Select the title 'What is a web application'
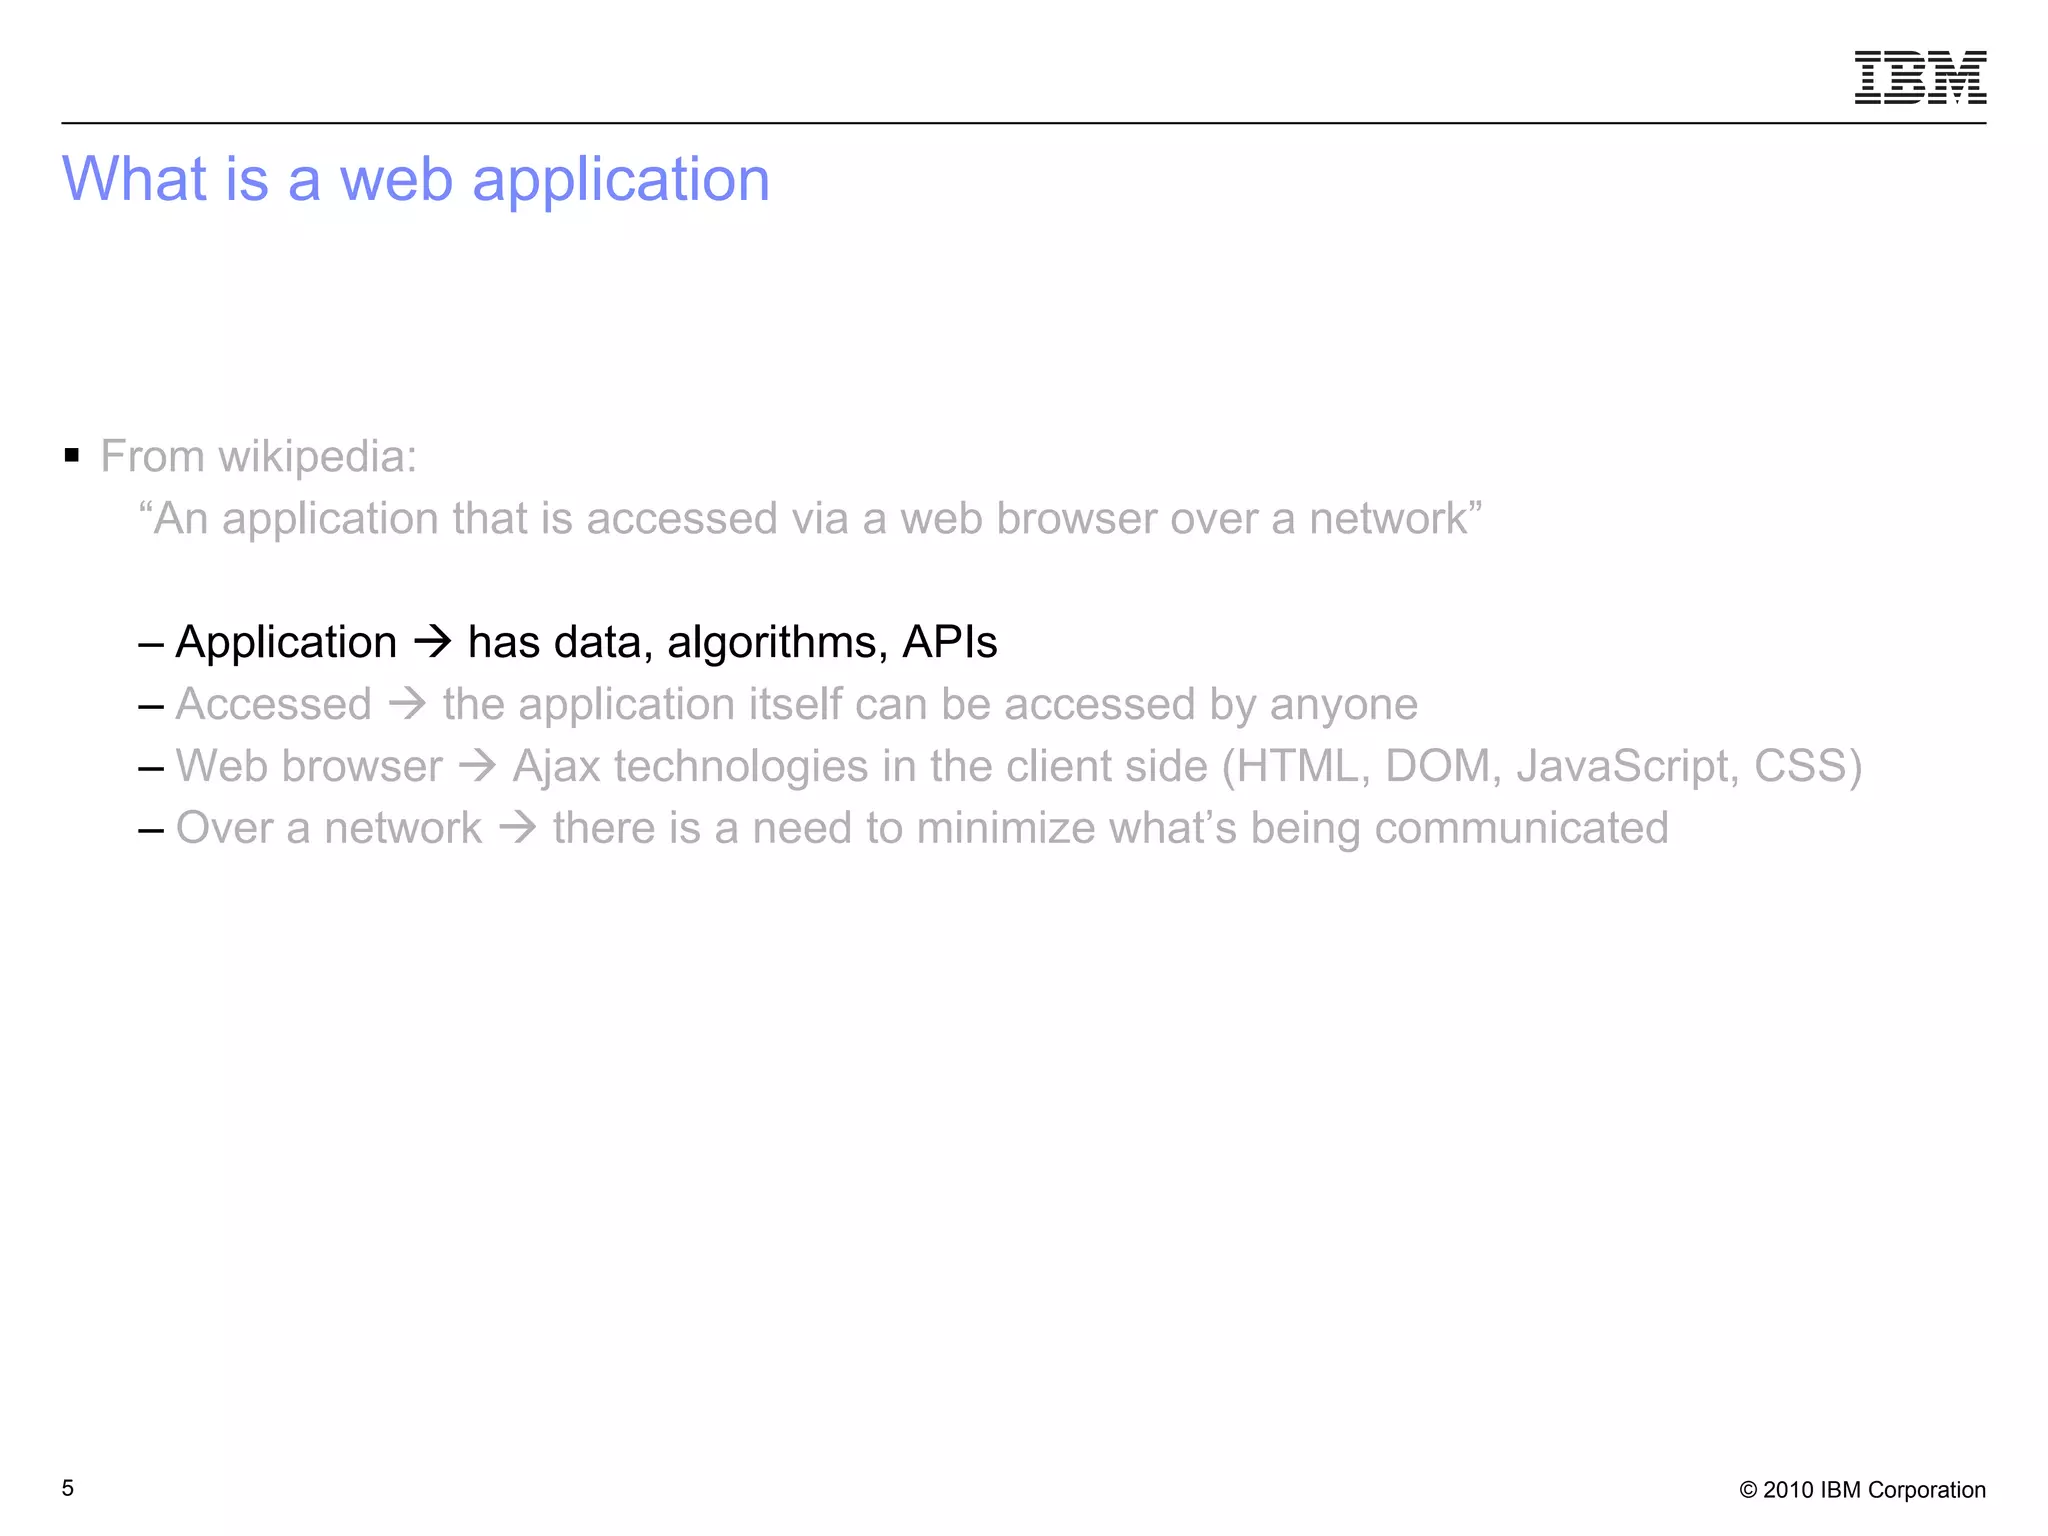 (416, 180)
